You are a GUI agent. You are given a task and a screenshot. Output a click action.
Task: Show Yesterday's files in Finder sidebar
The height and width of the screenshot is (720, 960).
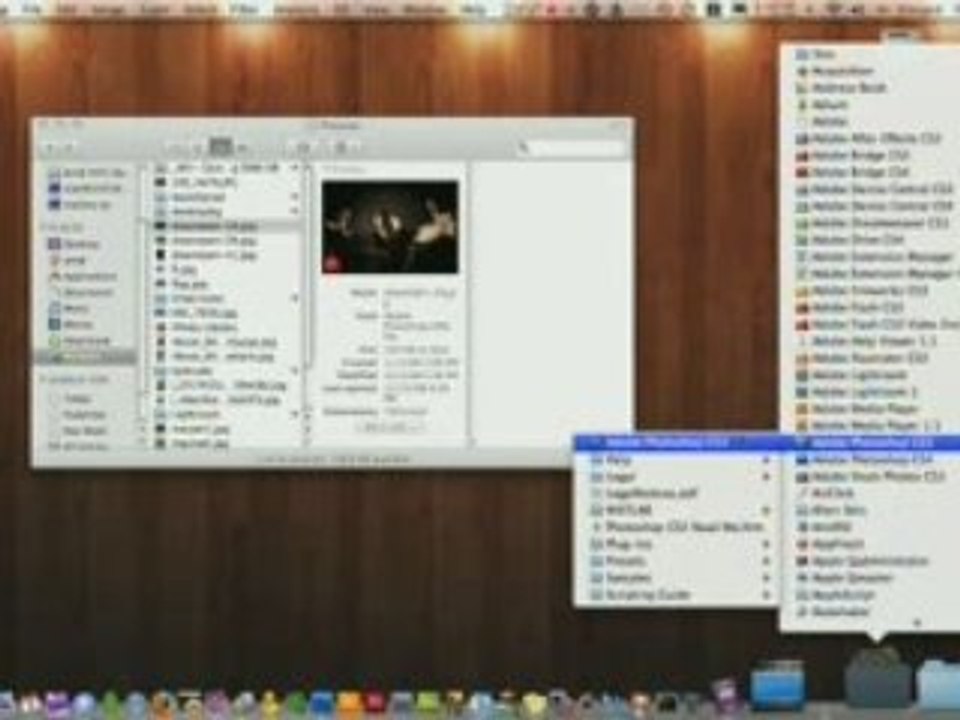pyautogui.click(x=77, y=414)
